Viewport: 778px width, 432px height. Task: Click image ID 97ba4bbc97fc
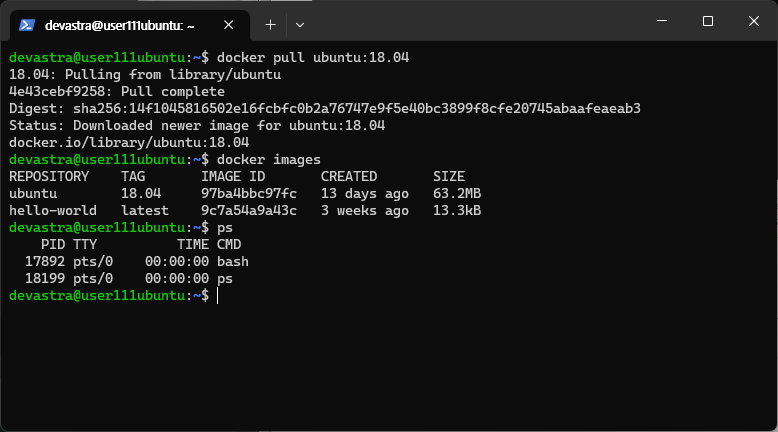249,193
